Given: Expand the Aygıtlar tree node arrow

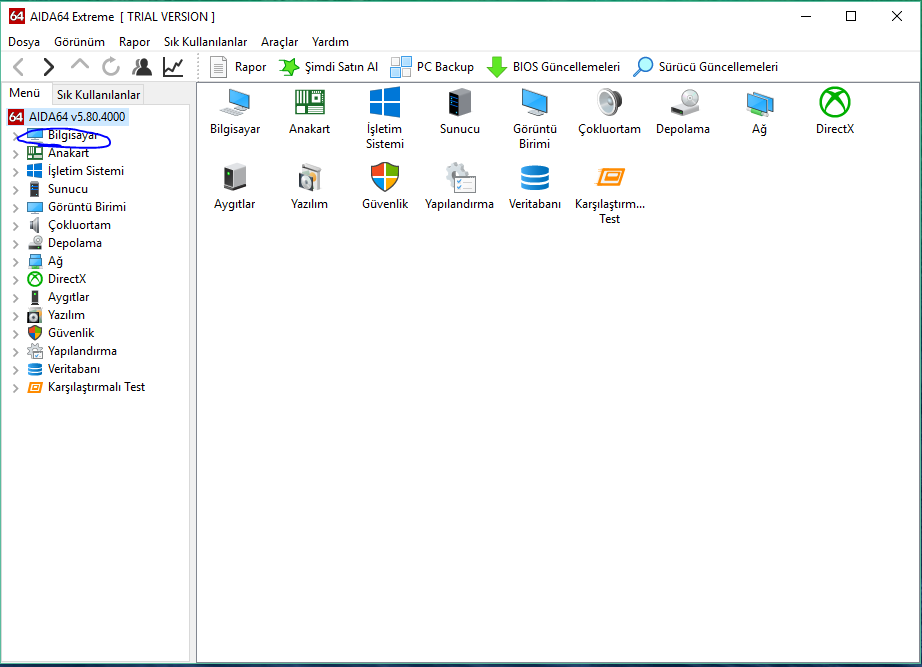Looking at the screenshot, I should point(16,298).
